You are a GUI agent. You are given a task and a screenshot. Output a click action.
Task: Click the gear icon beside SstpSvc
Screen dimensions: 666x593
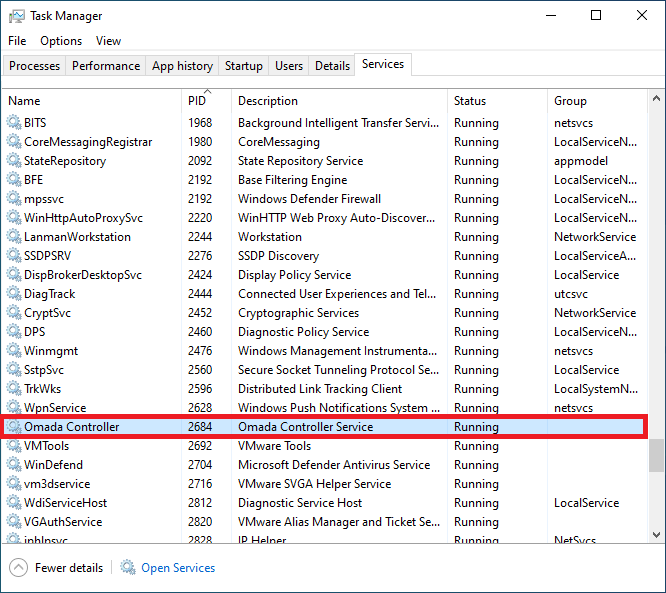tap(14, 370)
